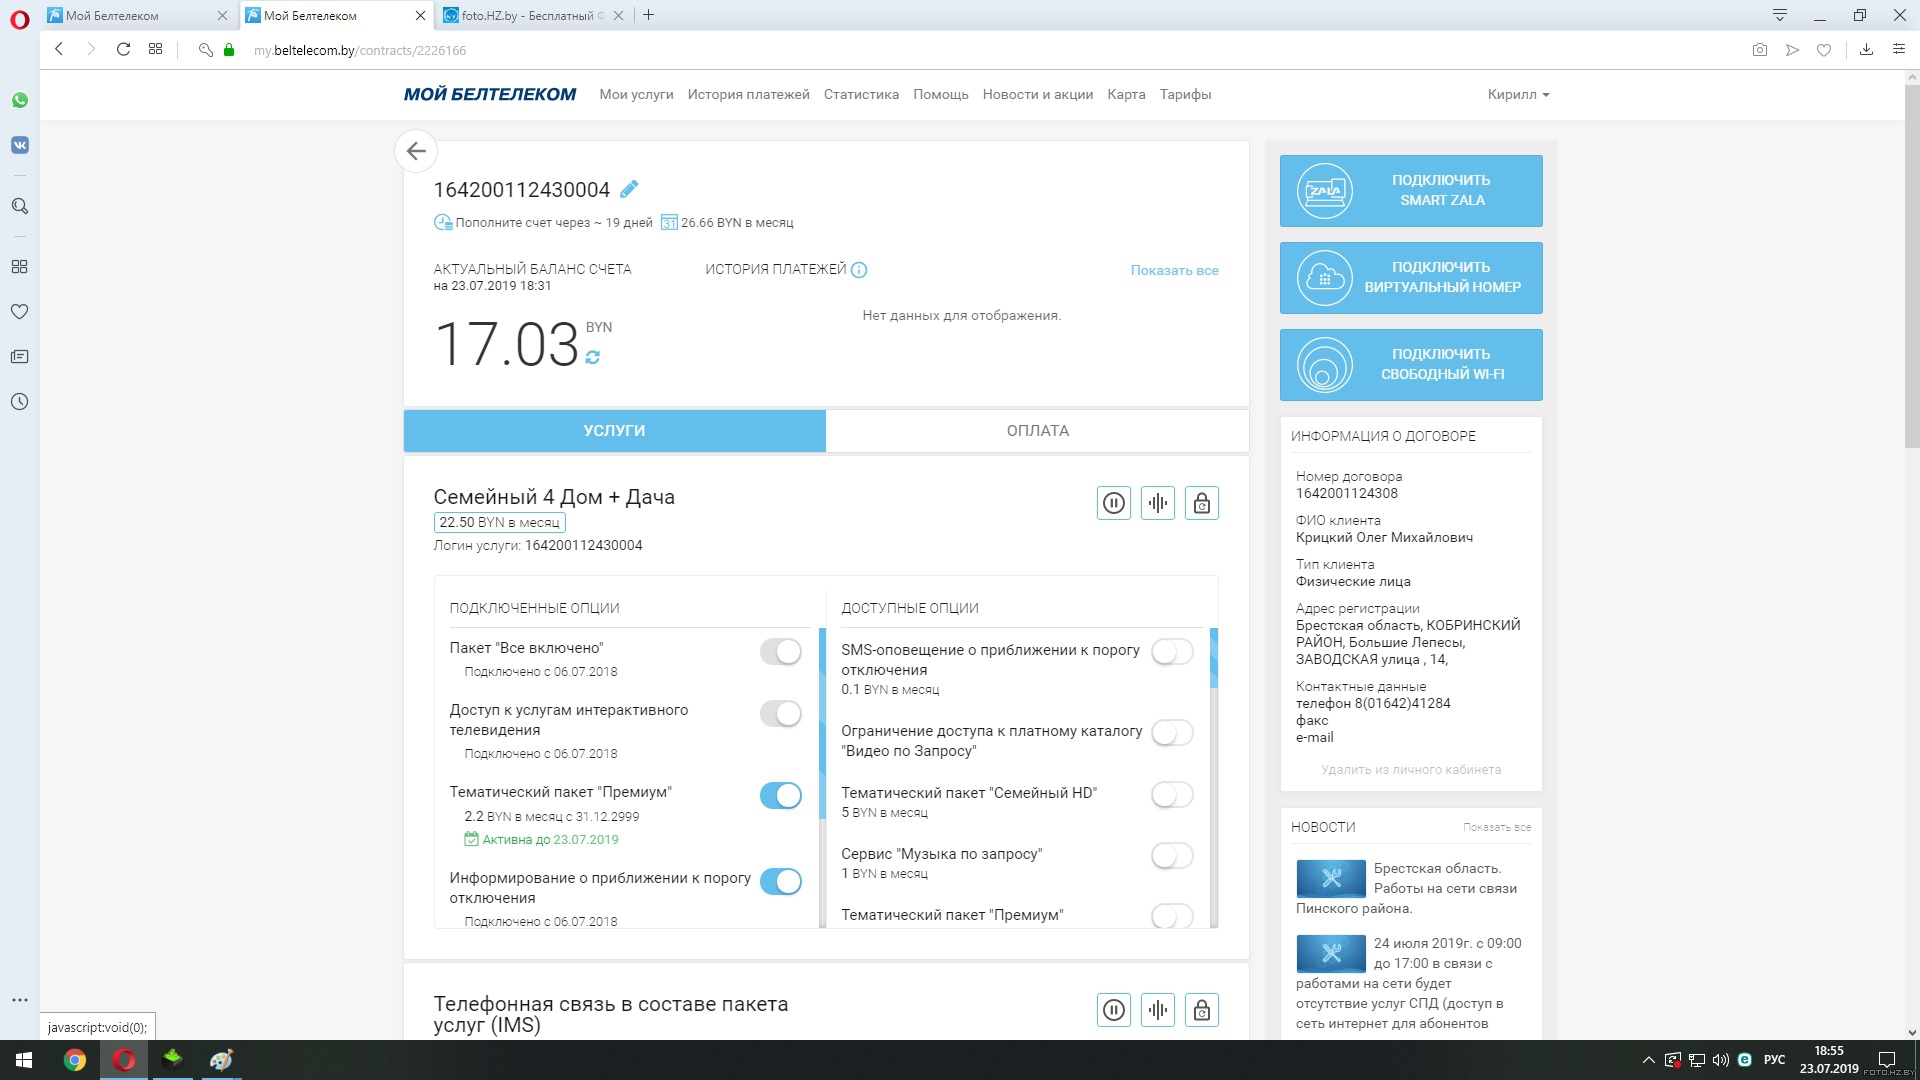
Task: Open Speed Dial from the sidebar grid icon
Action: coord(20,267)
